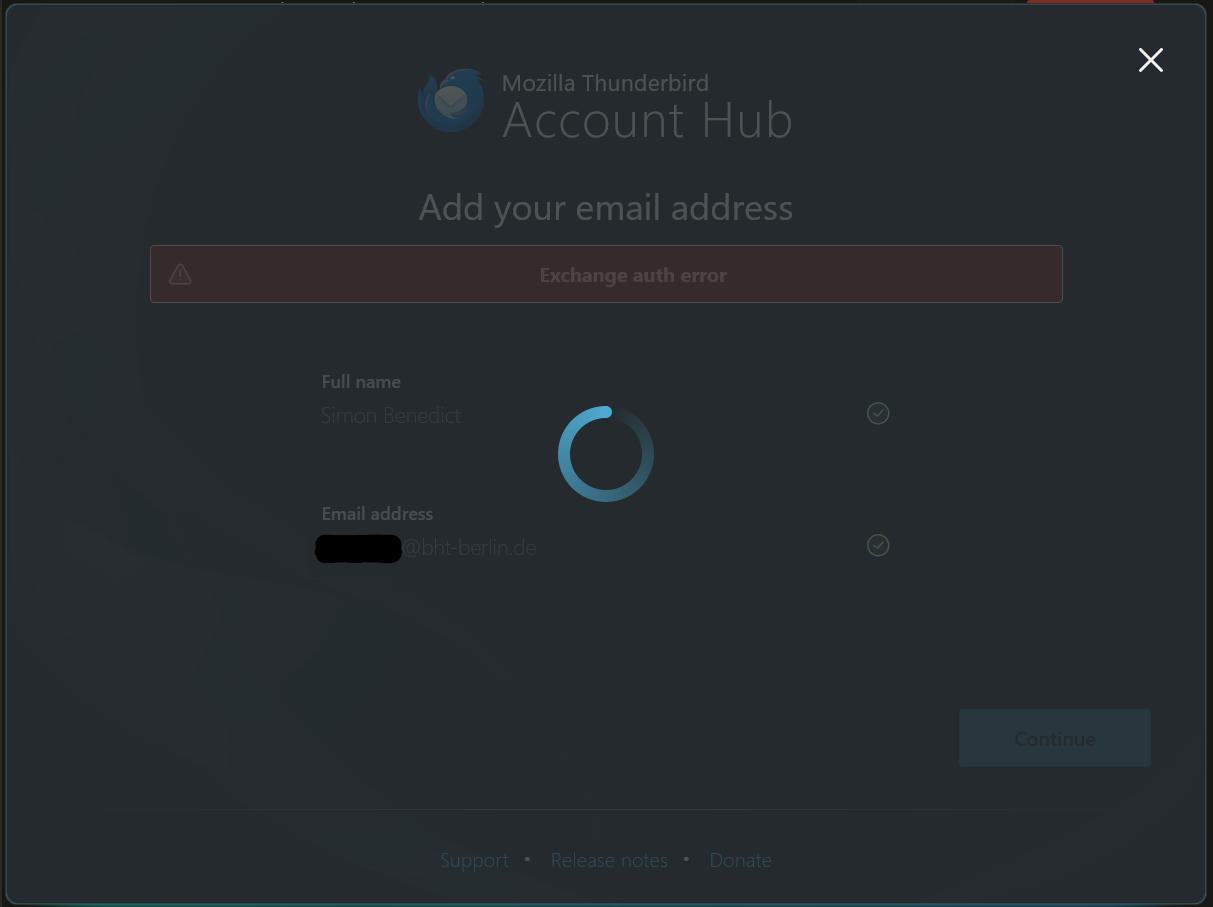Click the Account Hub title text
Screen dimensions: 1213x907
point(647,121)
